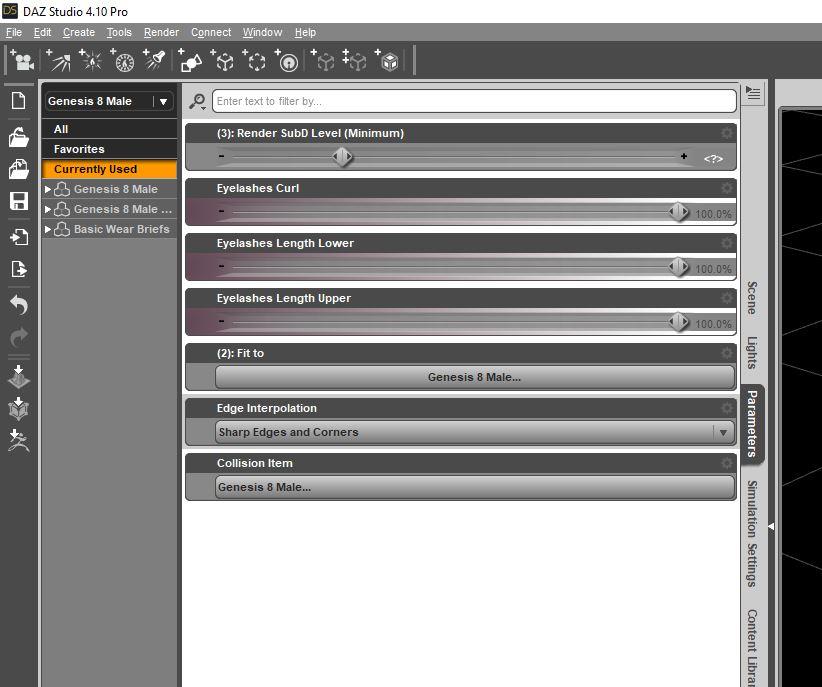The image size is (822, 687).
Task: Open the Connect menu
Action: tap(211, 33)
